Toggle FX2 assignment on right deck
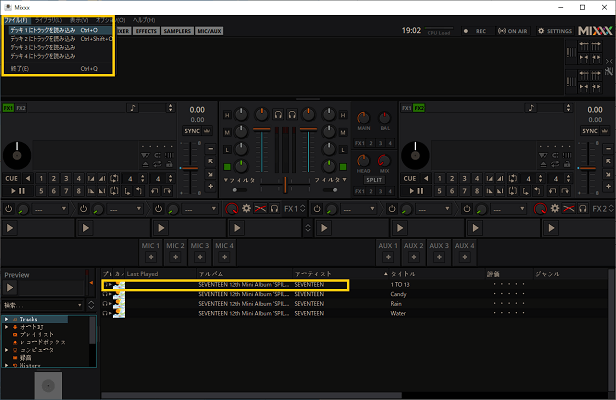The image size is (616, 400). 419,108
